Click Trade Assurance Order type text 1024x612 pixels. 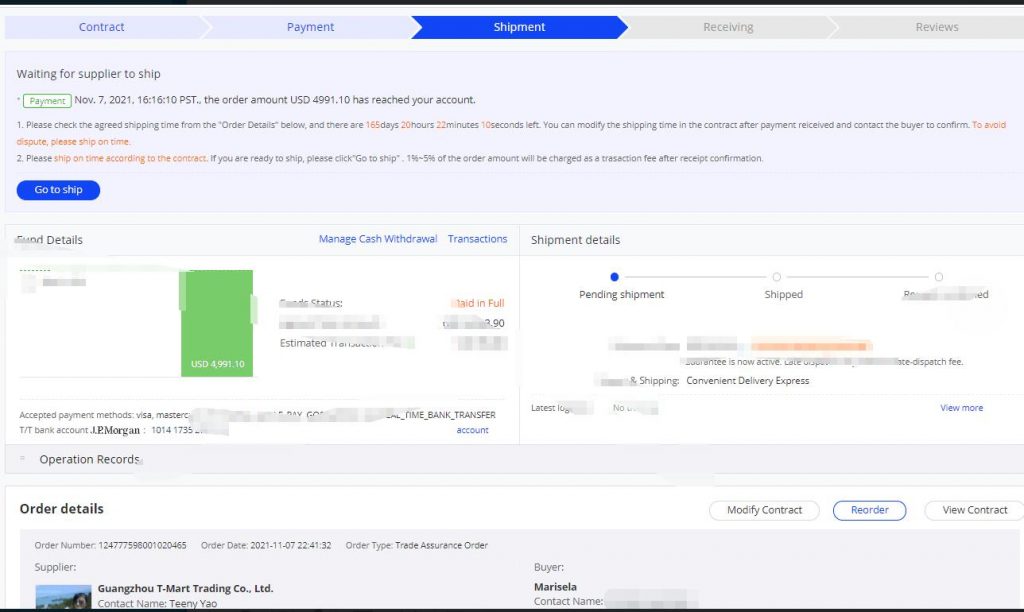pos(441,545)
